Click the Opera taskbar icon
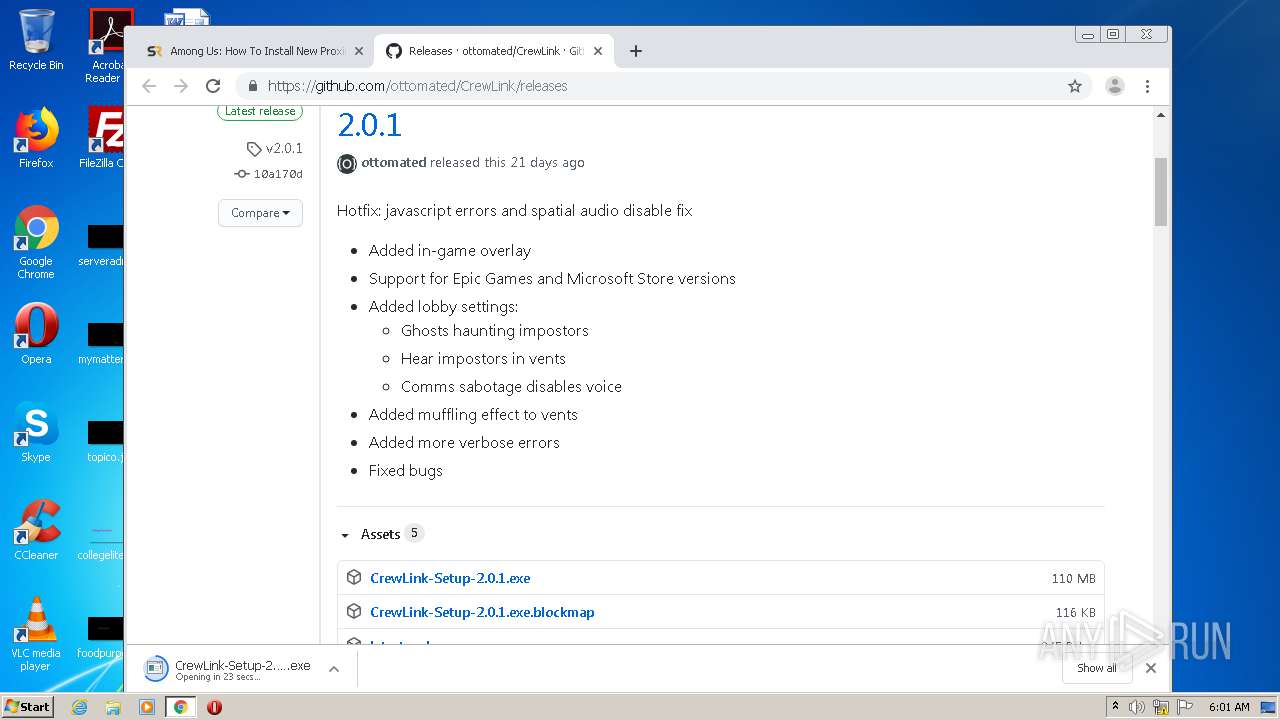 point(214,707)
